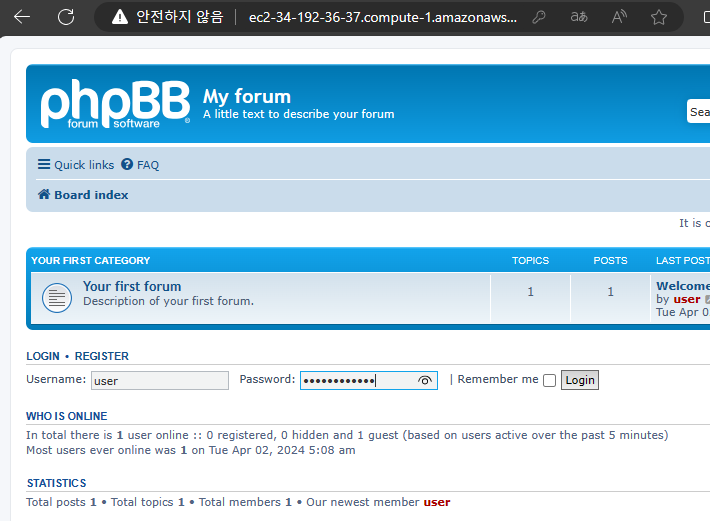Screen dimensions: 710x521
Task: Click the browser address bar URL
Action: click(383, 17)
